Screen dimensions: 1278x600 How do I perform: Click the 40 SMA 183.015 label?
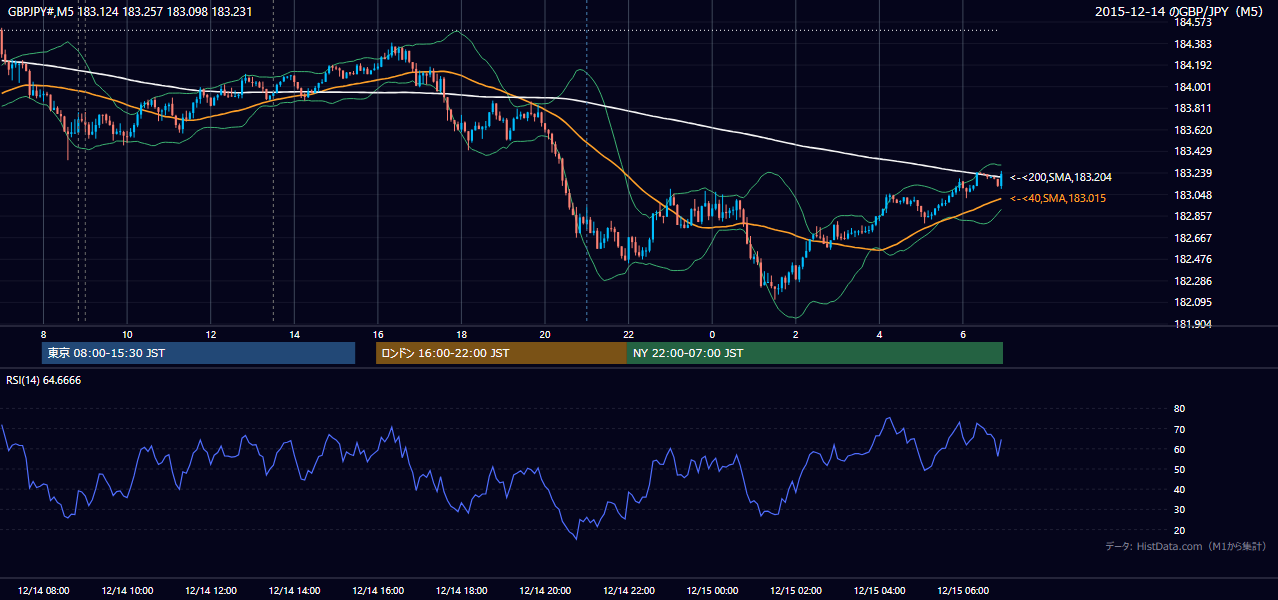(x=1058, y=198)
